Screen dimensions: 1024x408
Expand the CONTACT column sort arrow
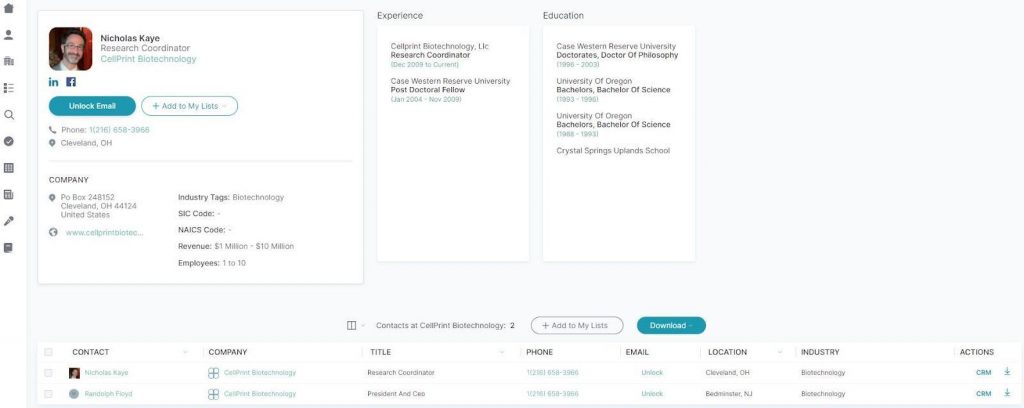click(x=185, y=353)
